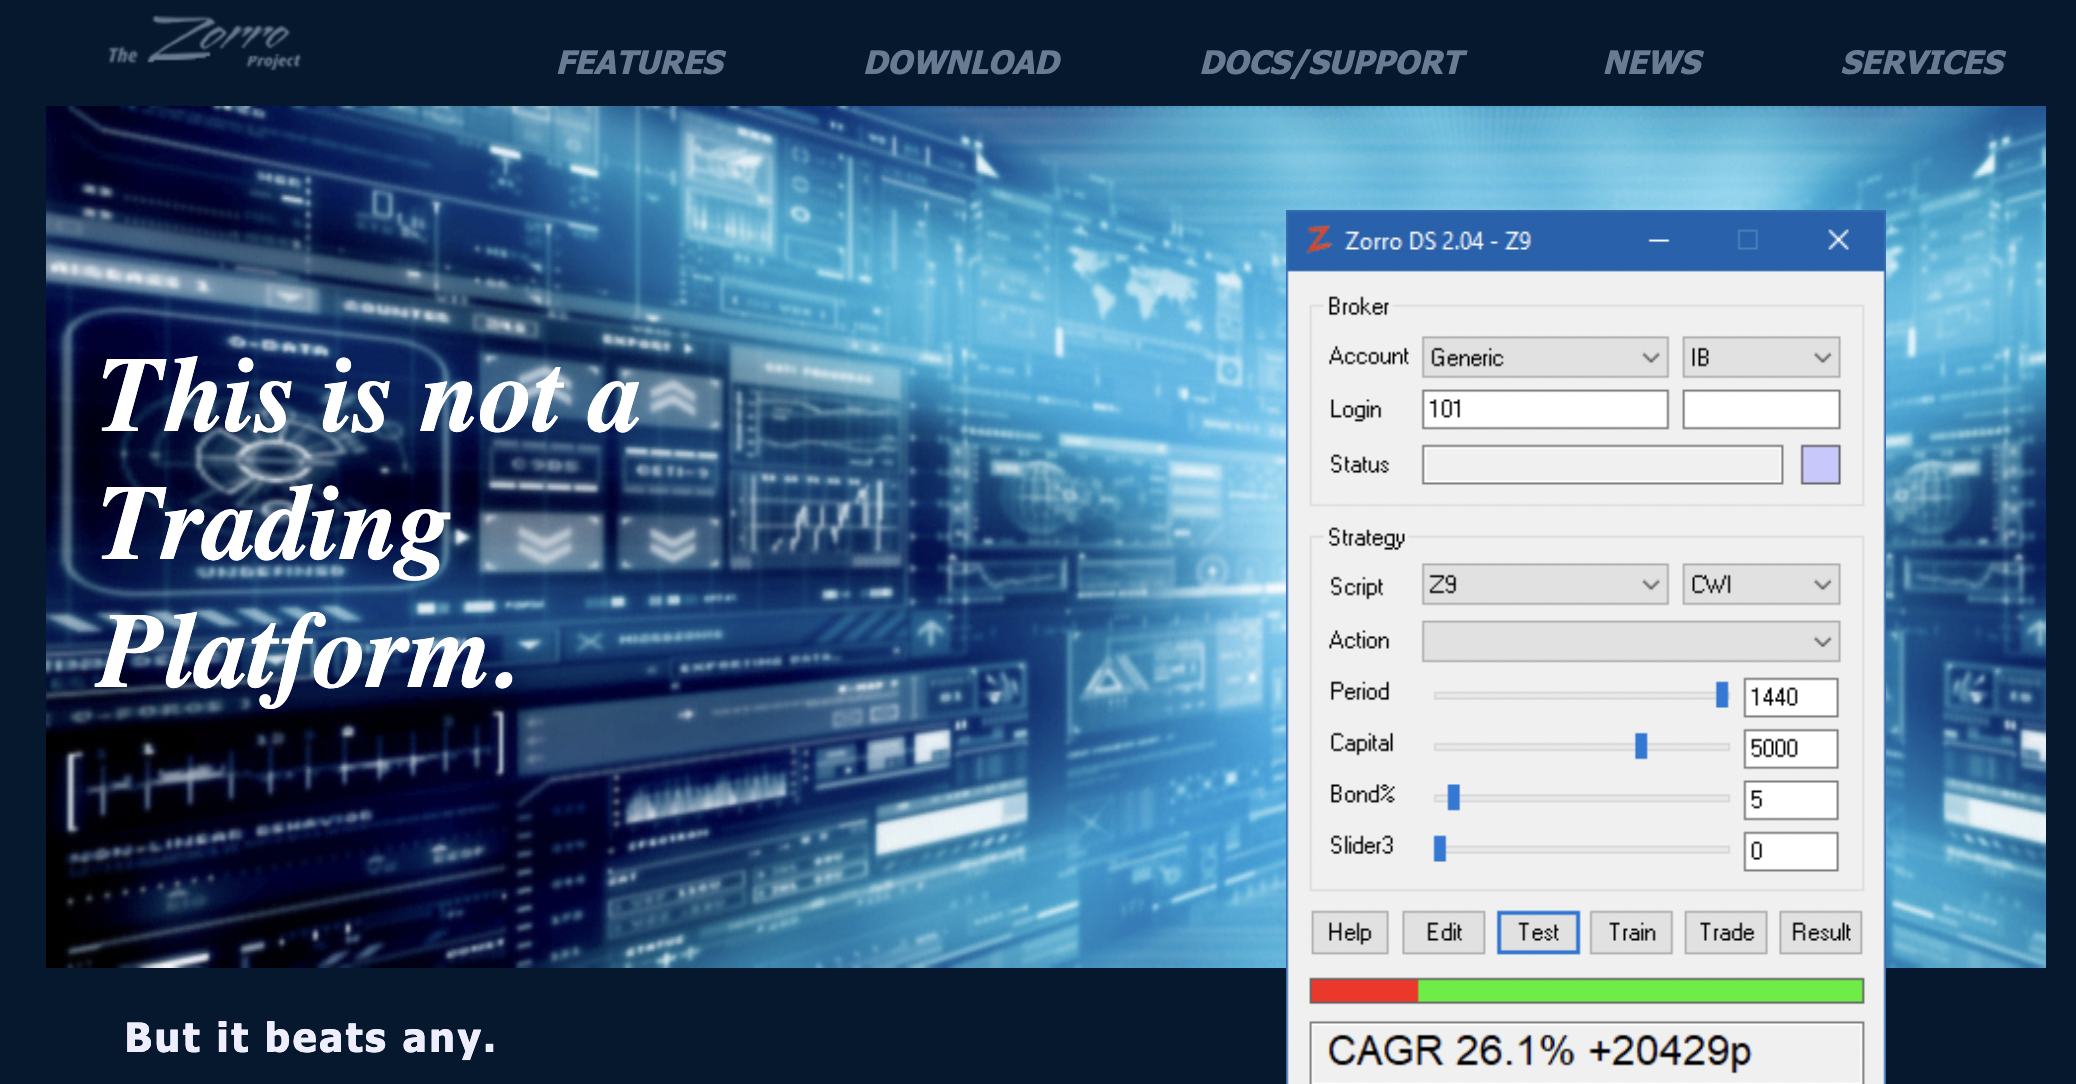This screenshot has height=1084, width=2076.
Task: Expand the Account dropdown showing Generic
Action: [1545, 357]
